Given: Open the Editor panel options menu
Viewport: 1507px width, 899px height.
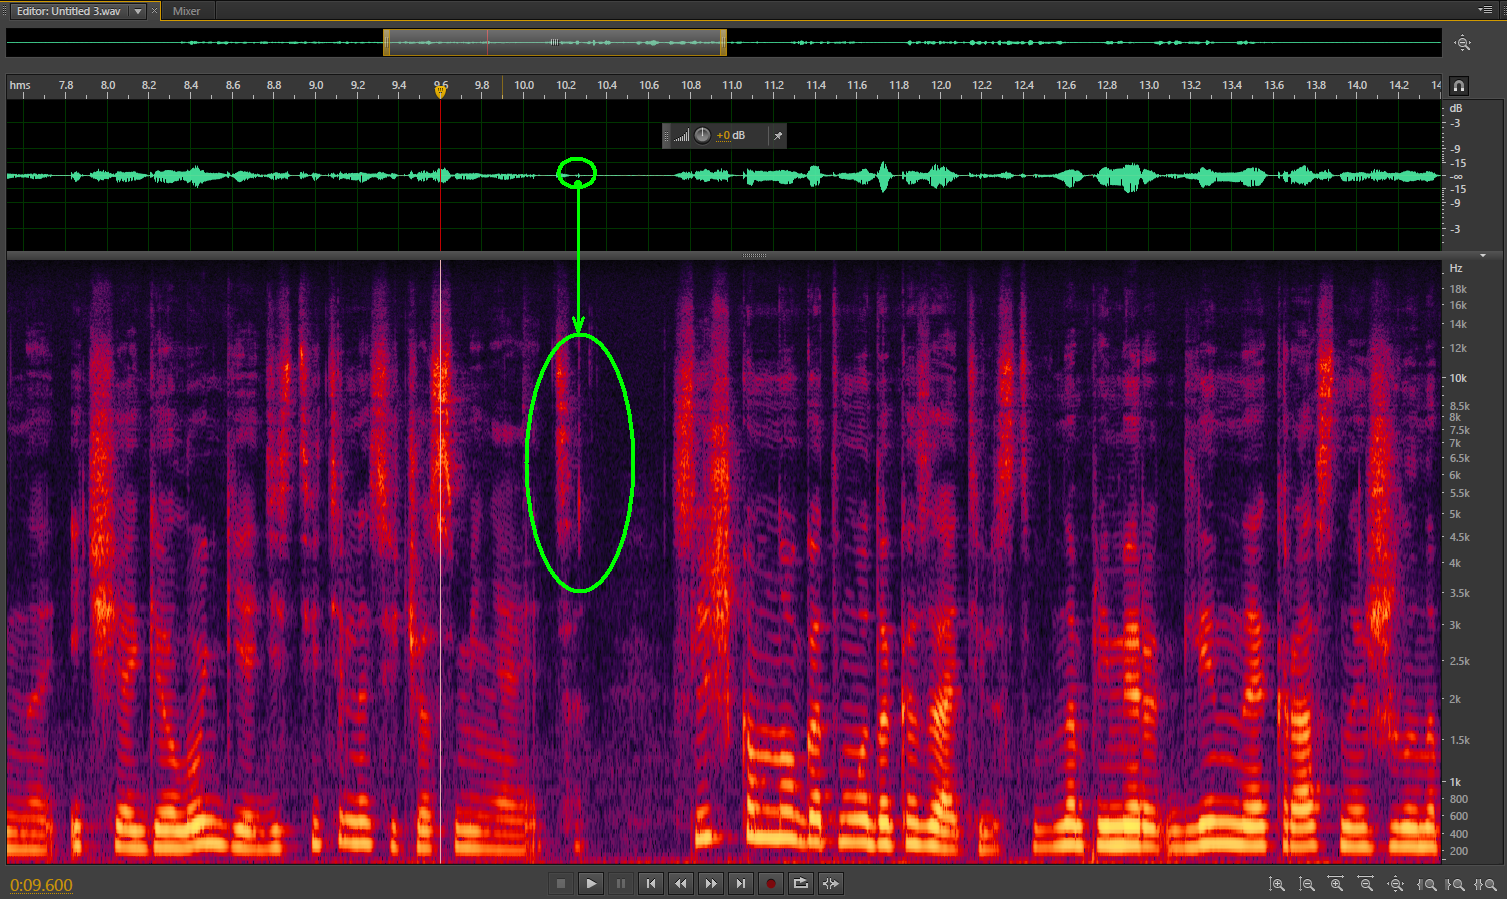Looking at the screenshot, I should [1486, 10].
